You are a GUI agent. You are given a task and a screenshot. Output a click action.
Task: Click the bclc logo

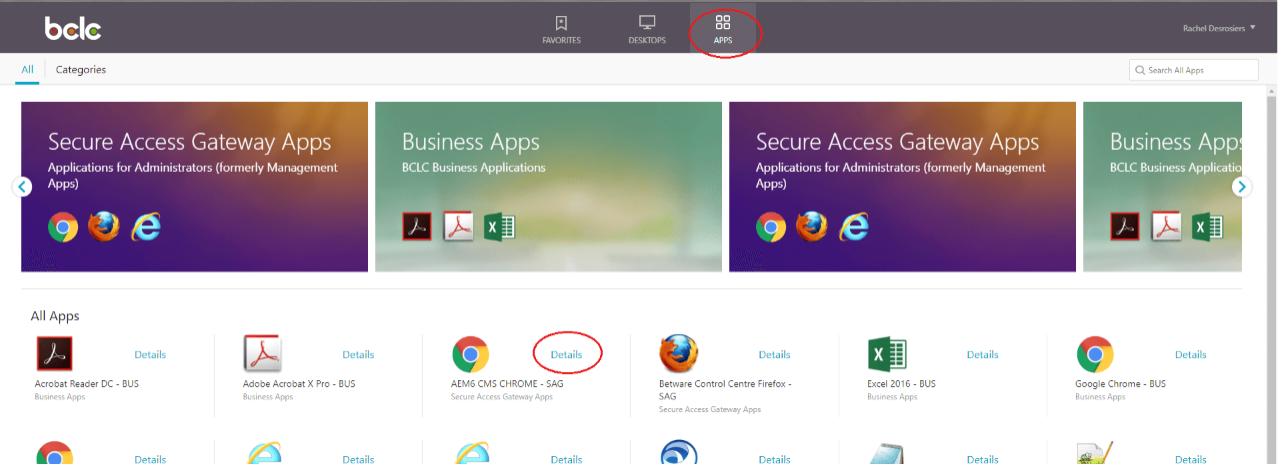(73, 28)
